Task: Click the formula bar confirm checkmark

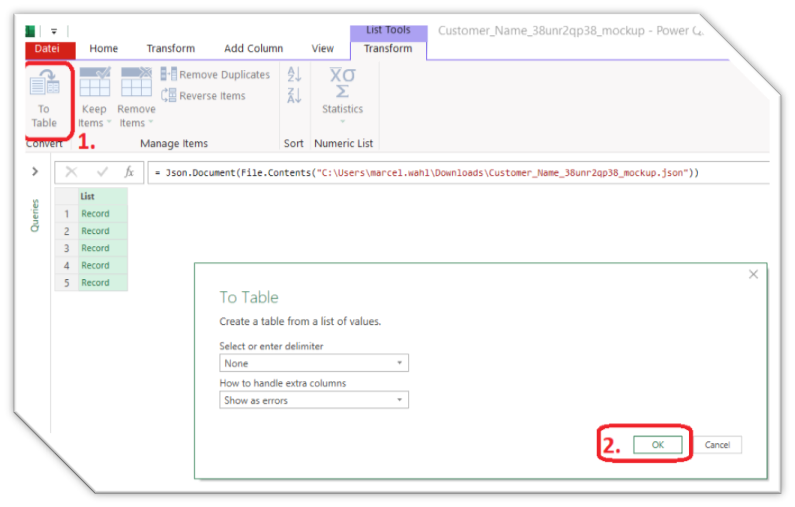Action: coord(101,172)
